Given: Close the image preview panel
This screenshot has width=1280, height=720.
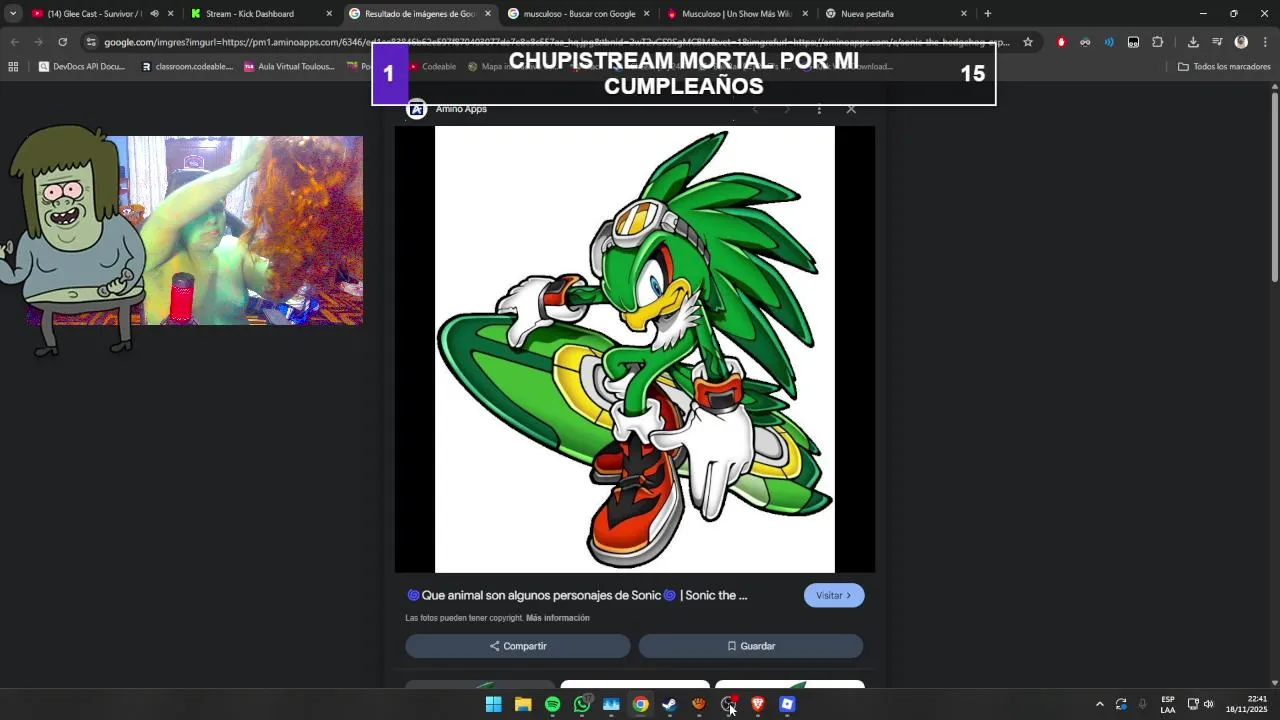Looking at the screenshot, I should click(851, 109).
